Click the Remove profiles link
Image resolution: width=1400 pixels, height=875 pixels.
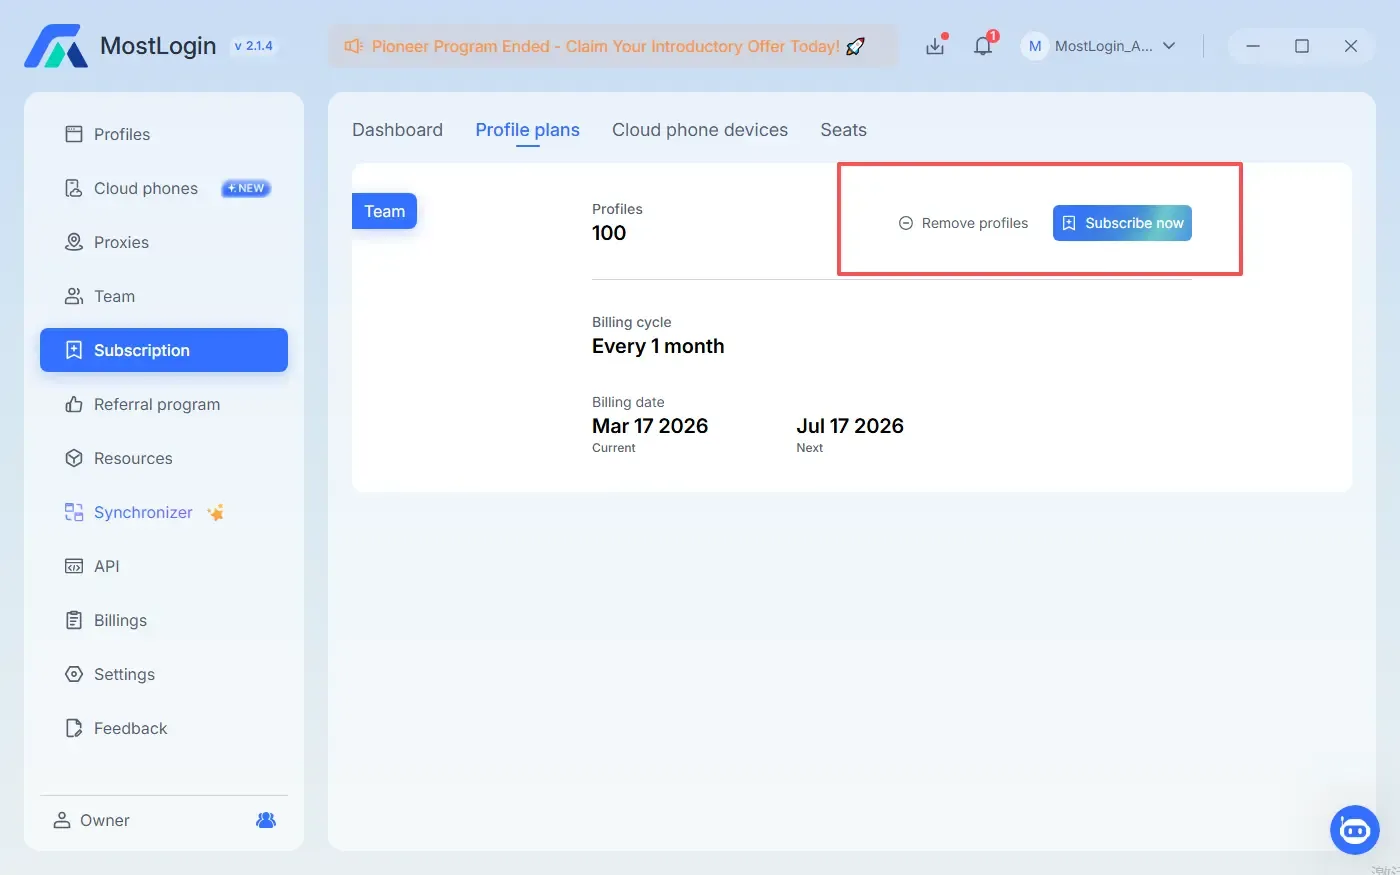click(x=963, y=223)
